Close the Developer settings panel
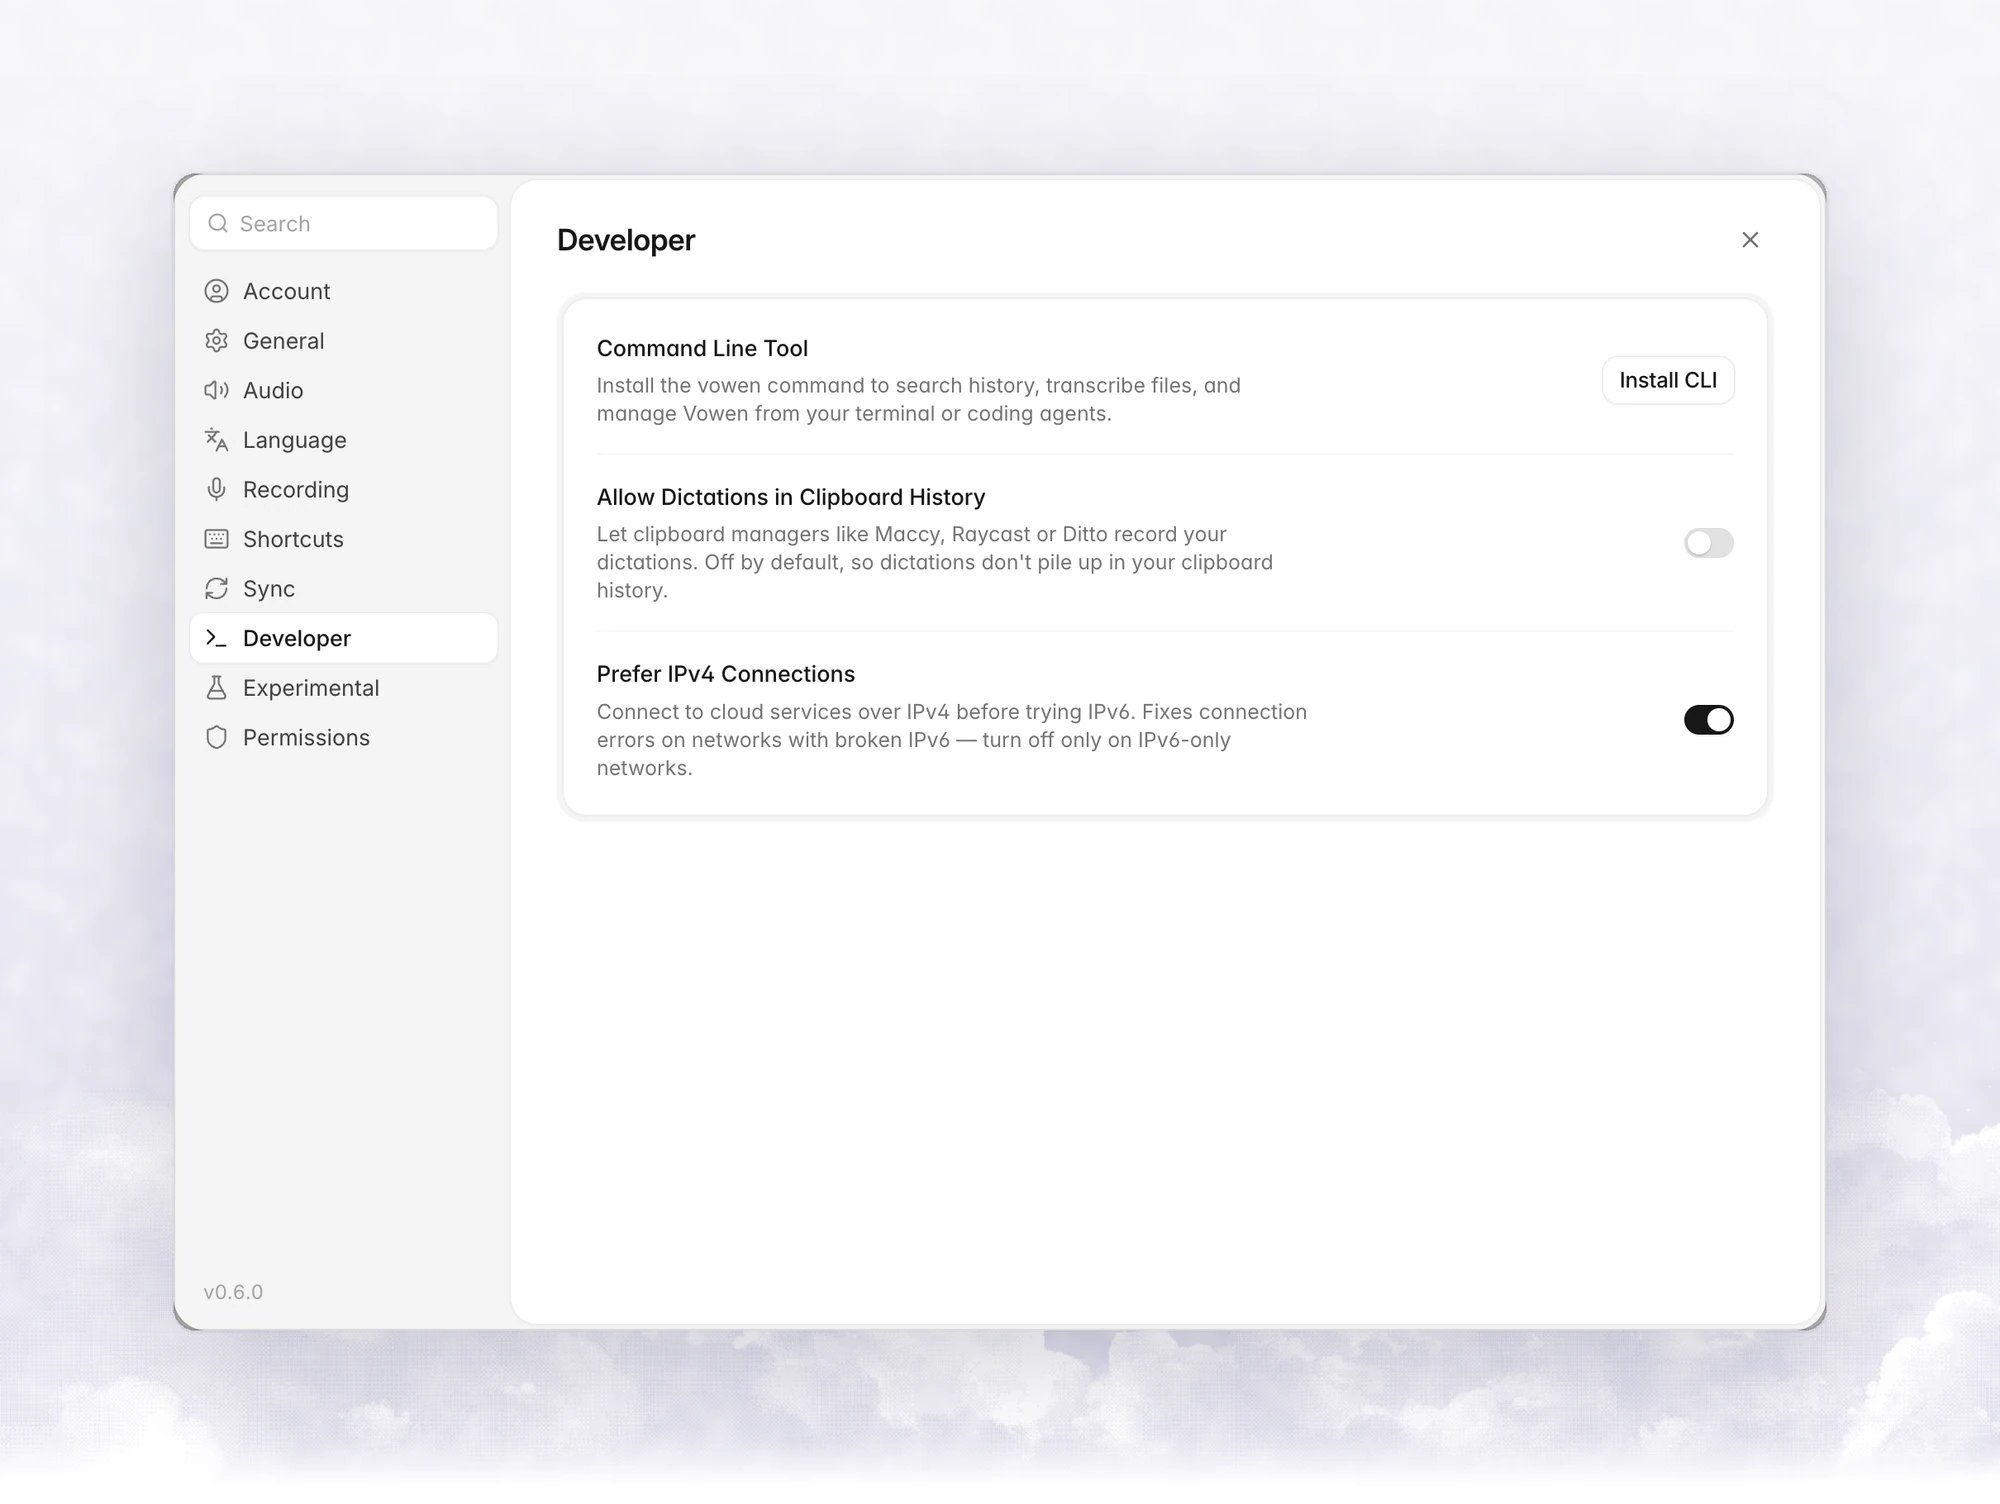2000x1504 pixels. [1750, 240]
